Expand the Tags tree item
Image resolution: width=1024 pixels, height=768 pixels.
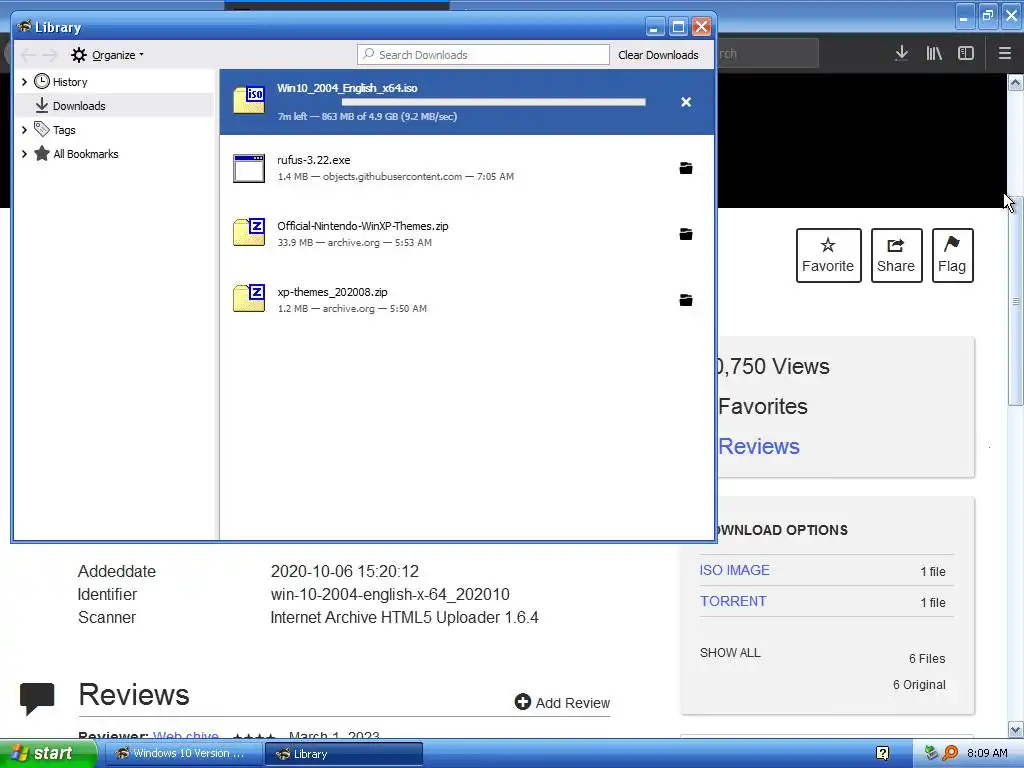click(x=24, y=130)
